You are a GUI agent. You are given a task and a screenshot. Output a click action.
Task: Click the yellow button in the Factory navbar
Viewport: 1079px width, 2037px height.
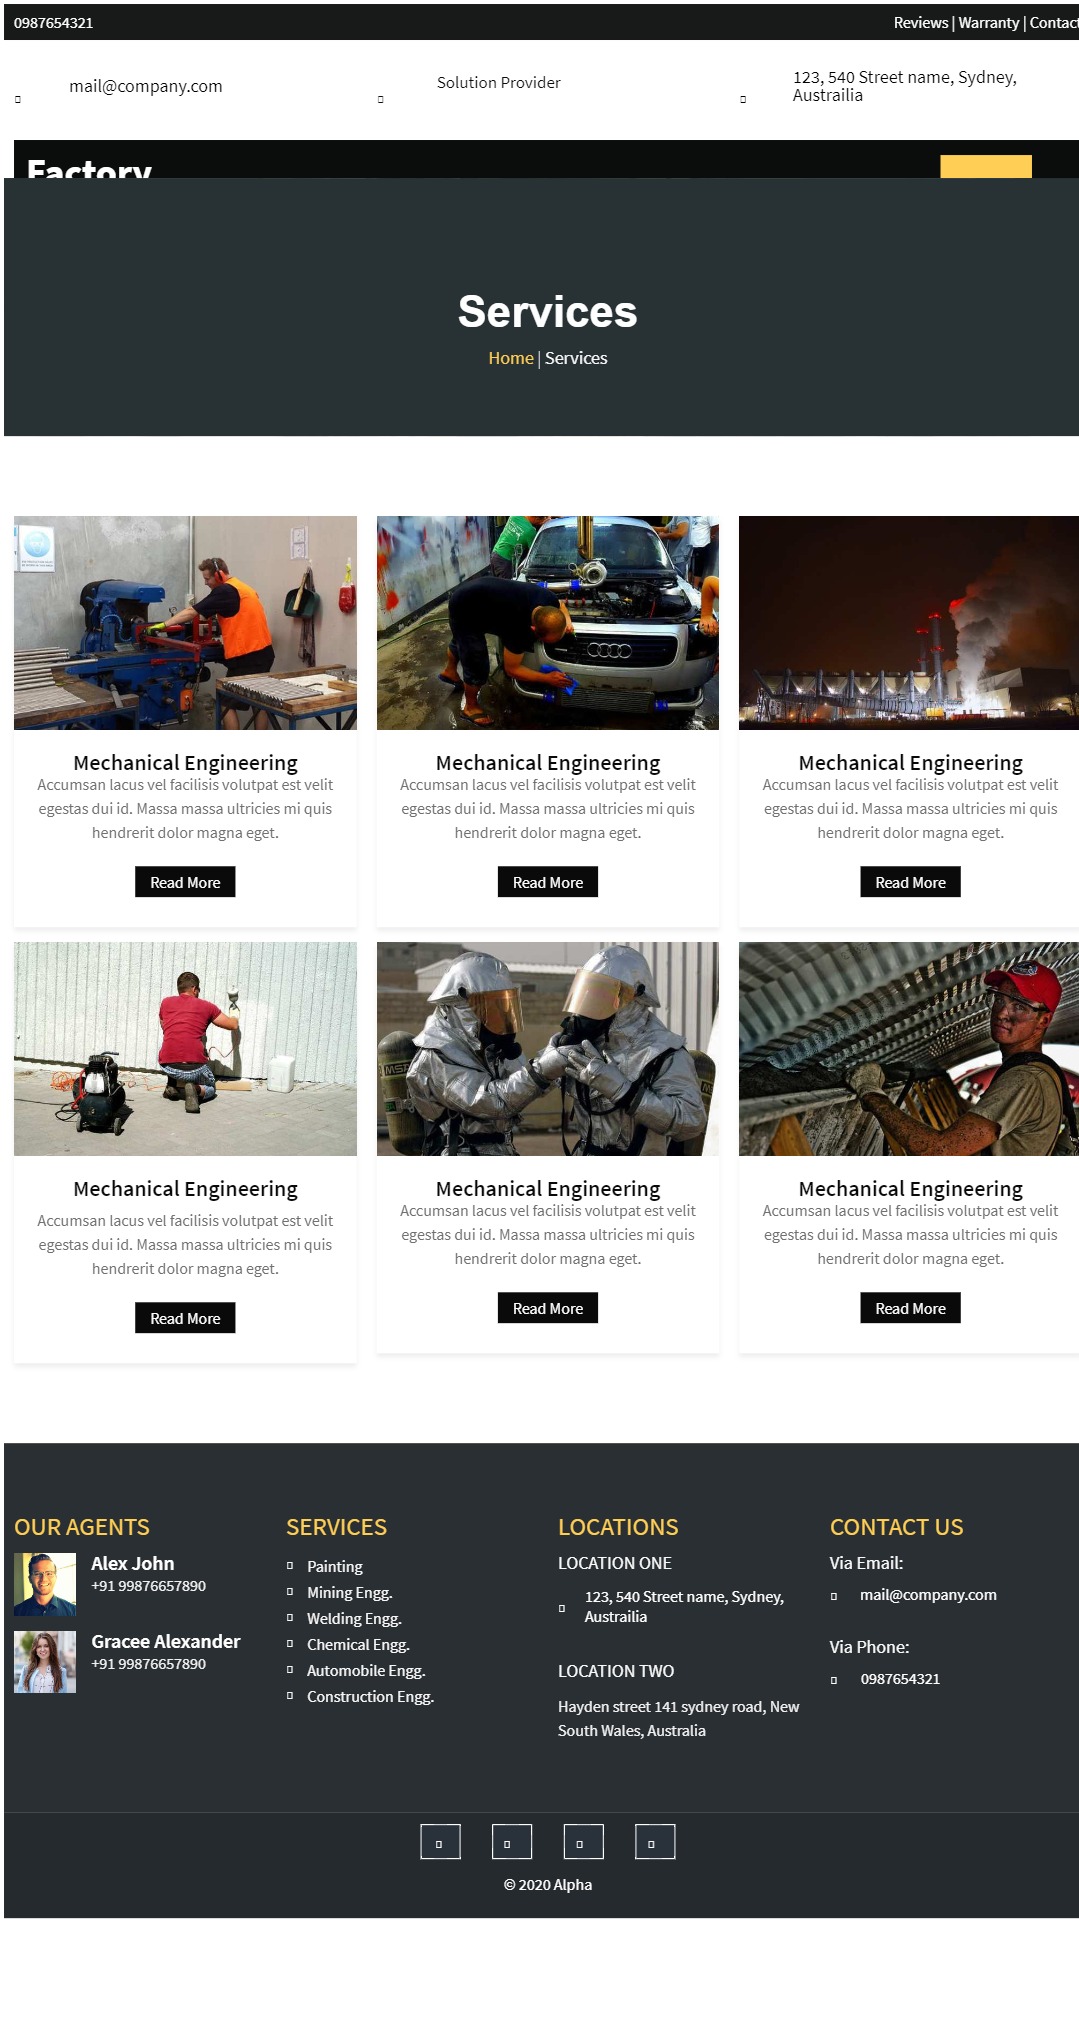coord(986,166)
